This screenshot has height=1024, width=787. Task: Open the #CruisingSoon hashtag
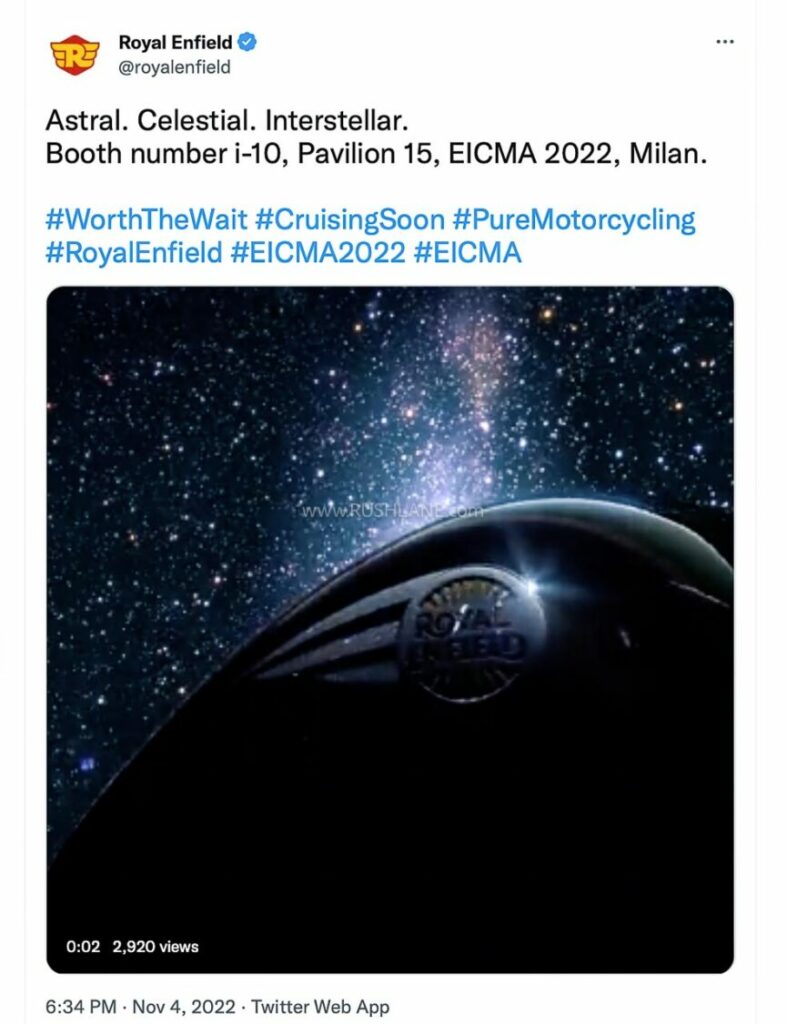coord(349,219)
